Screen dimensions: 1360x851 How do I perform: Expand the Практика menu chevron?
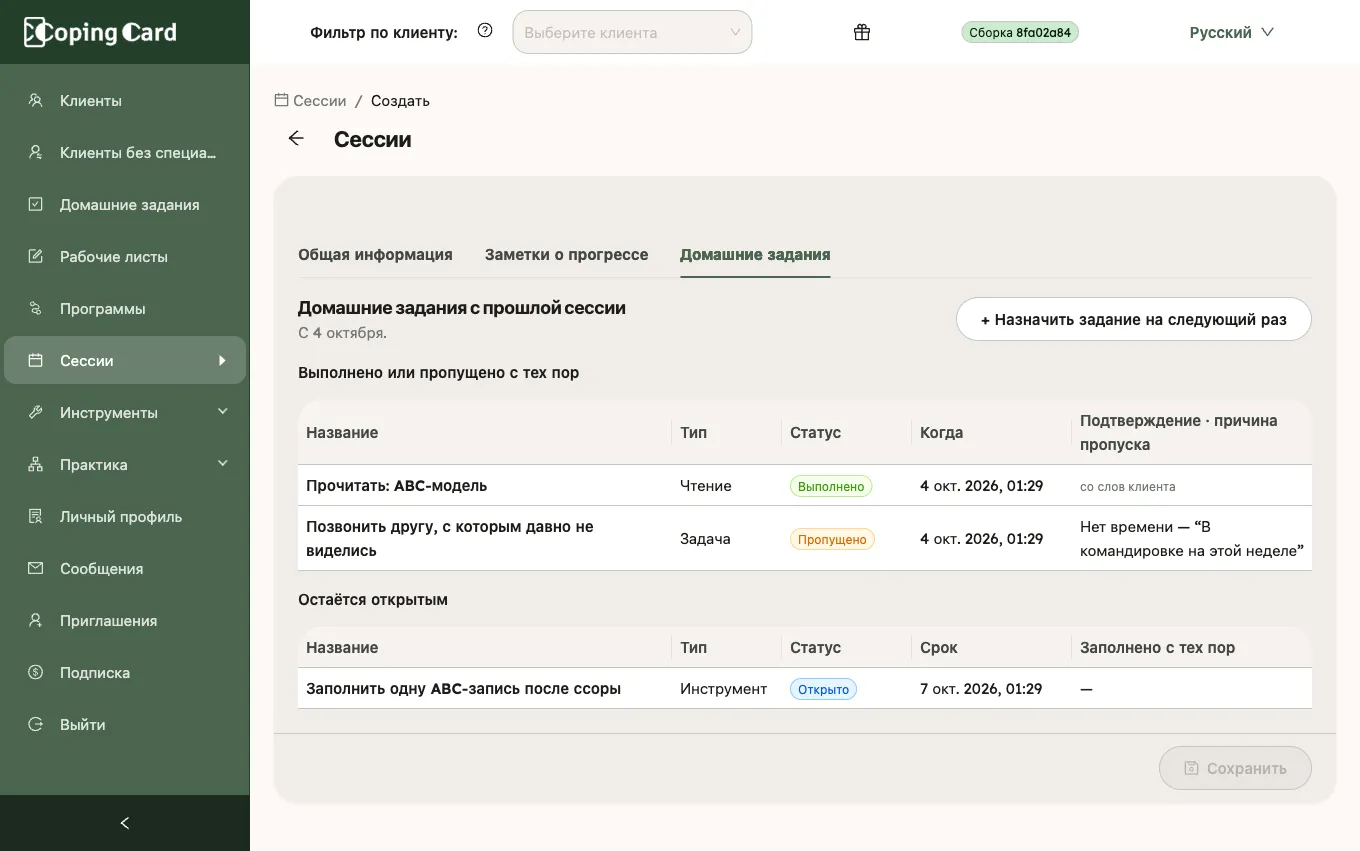pos(223,464)
